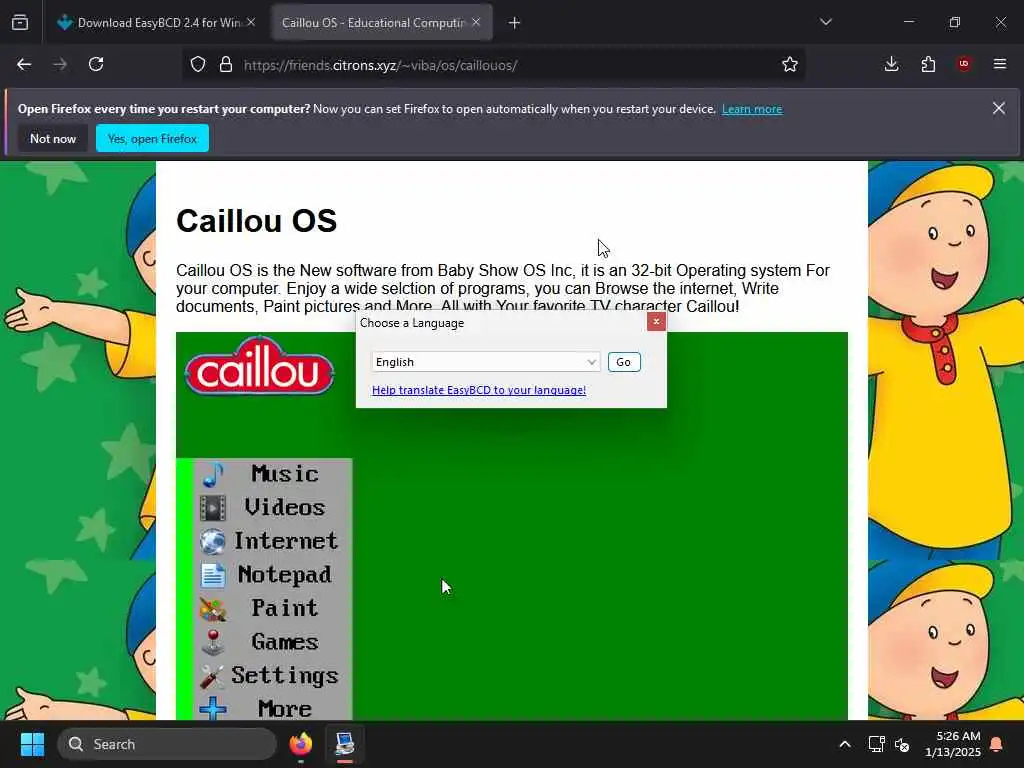The width and height of the screenshot is (1024, 768).
Task: Select the Settings menu label
Action: [x=285, y=675]
